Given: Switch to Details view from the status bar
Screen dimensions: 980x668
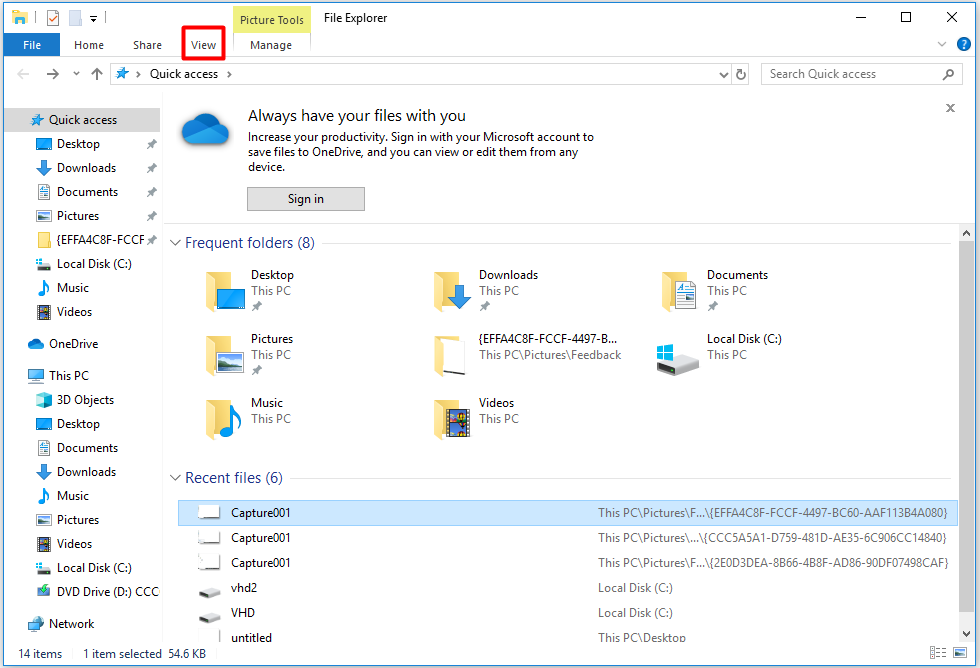Looking at the screenshot, I should click(937, 652).
